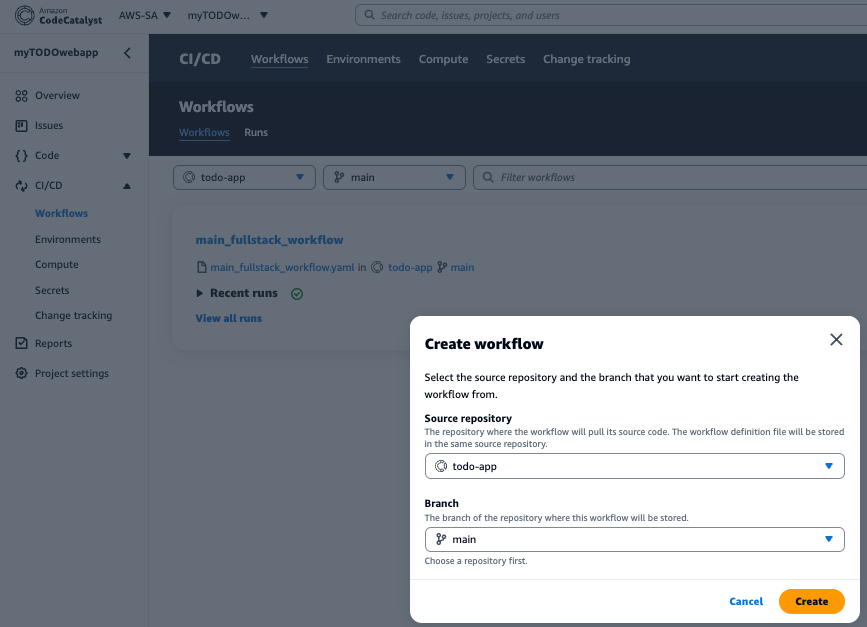Click the orange Create button
Image resolution: width=867 pixels, height=627 pixels.
811,602
